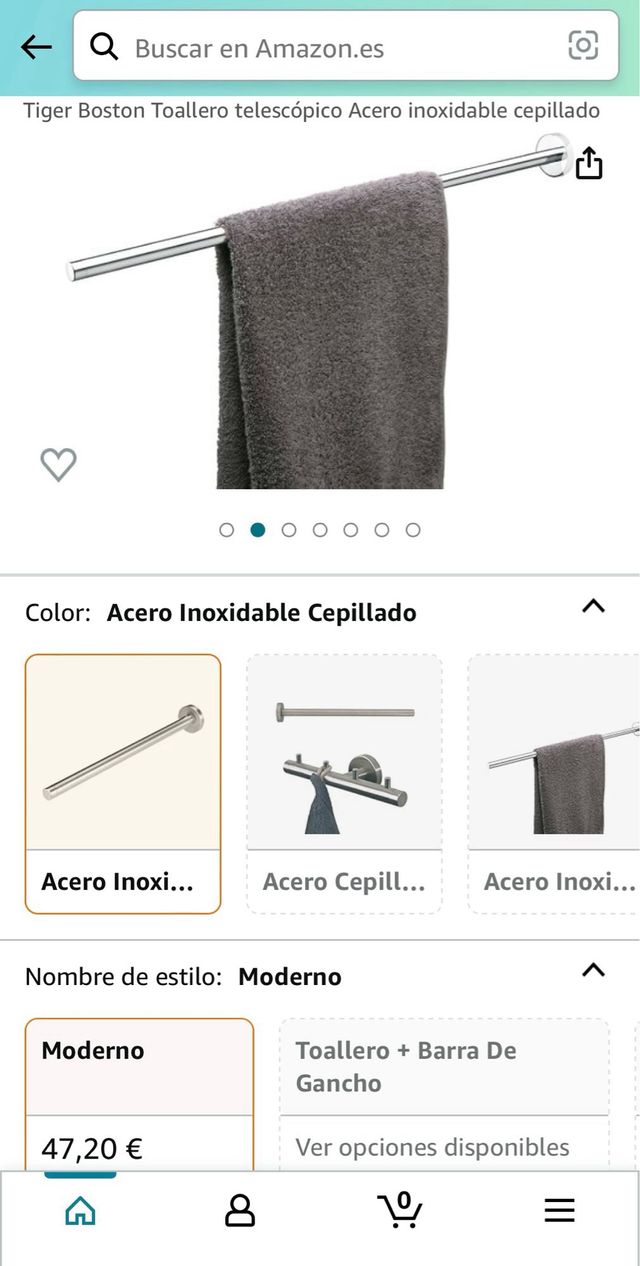Tap the magnifying glass search icon
Image resolution: width=640 pixels, height=1266 pixels.
point(104,47)
